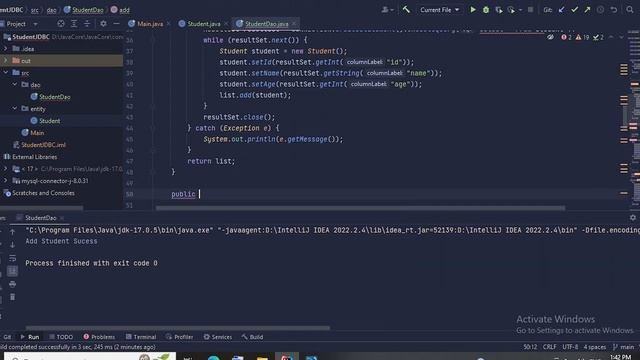The image size is (640, 360).
Task: Select StudentDao class in project tree
Action: click(54, 97)
